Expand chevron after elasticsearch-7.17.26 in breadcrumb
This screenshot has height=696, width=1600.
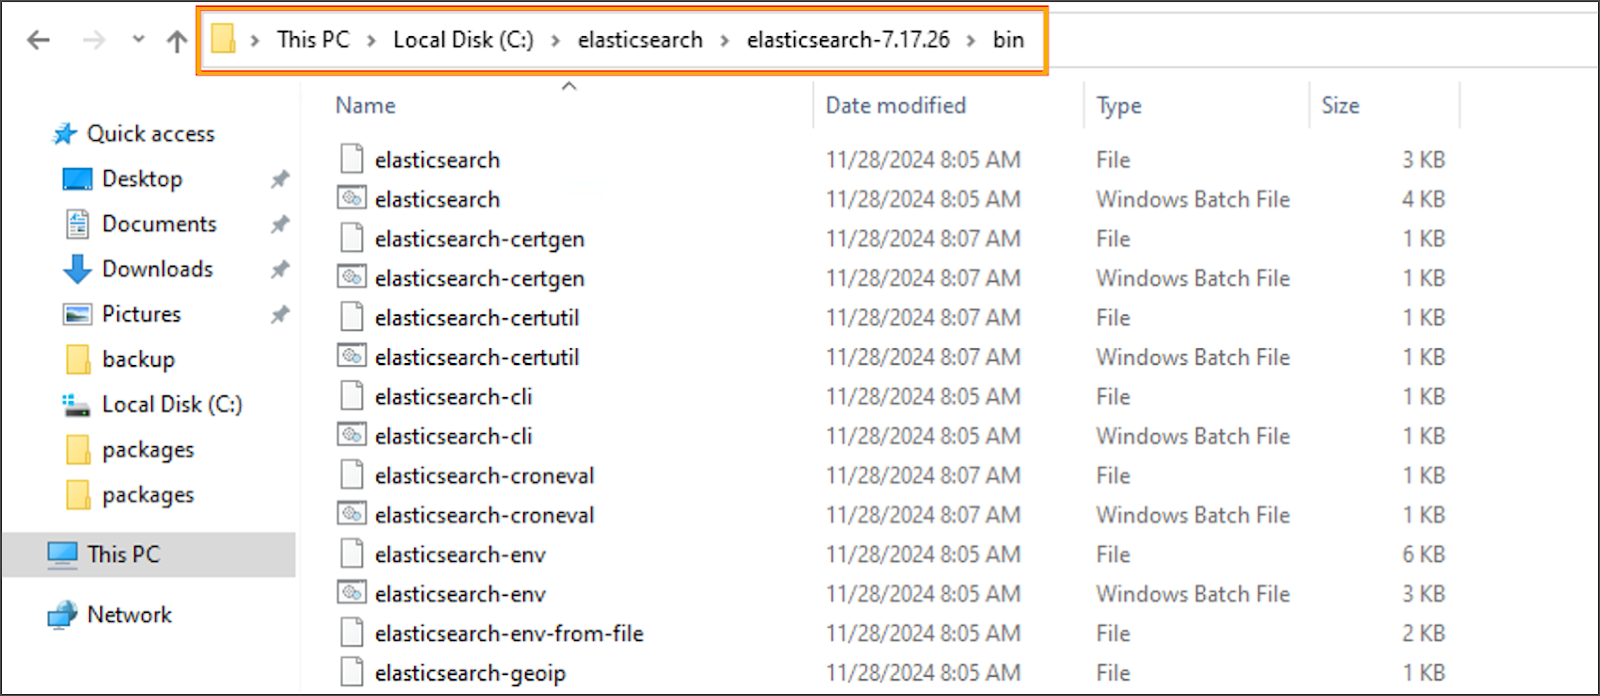click(x=971, y=41)
